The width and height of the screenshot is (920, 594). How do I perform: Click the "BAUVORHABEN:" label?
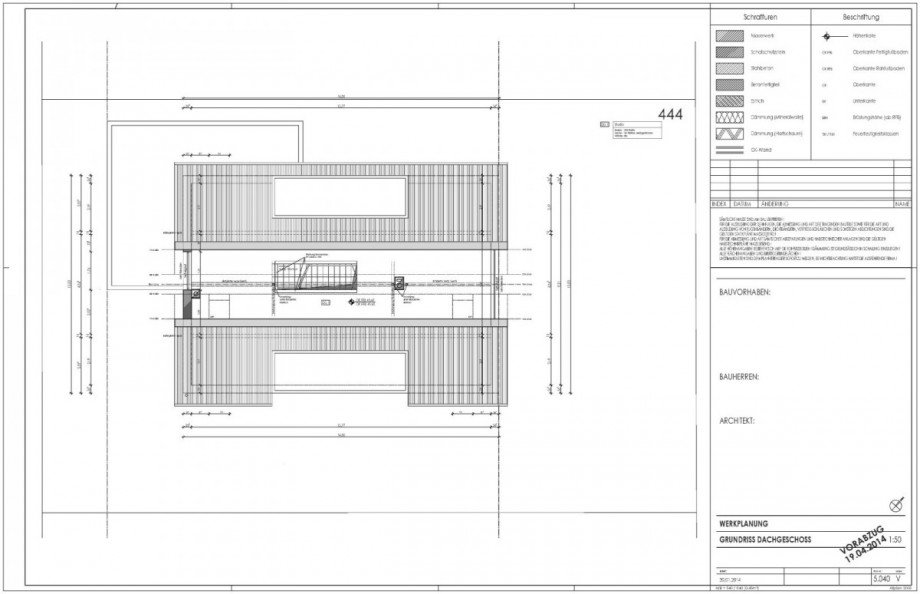point(745,292)
